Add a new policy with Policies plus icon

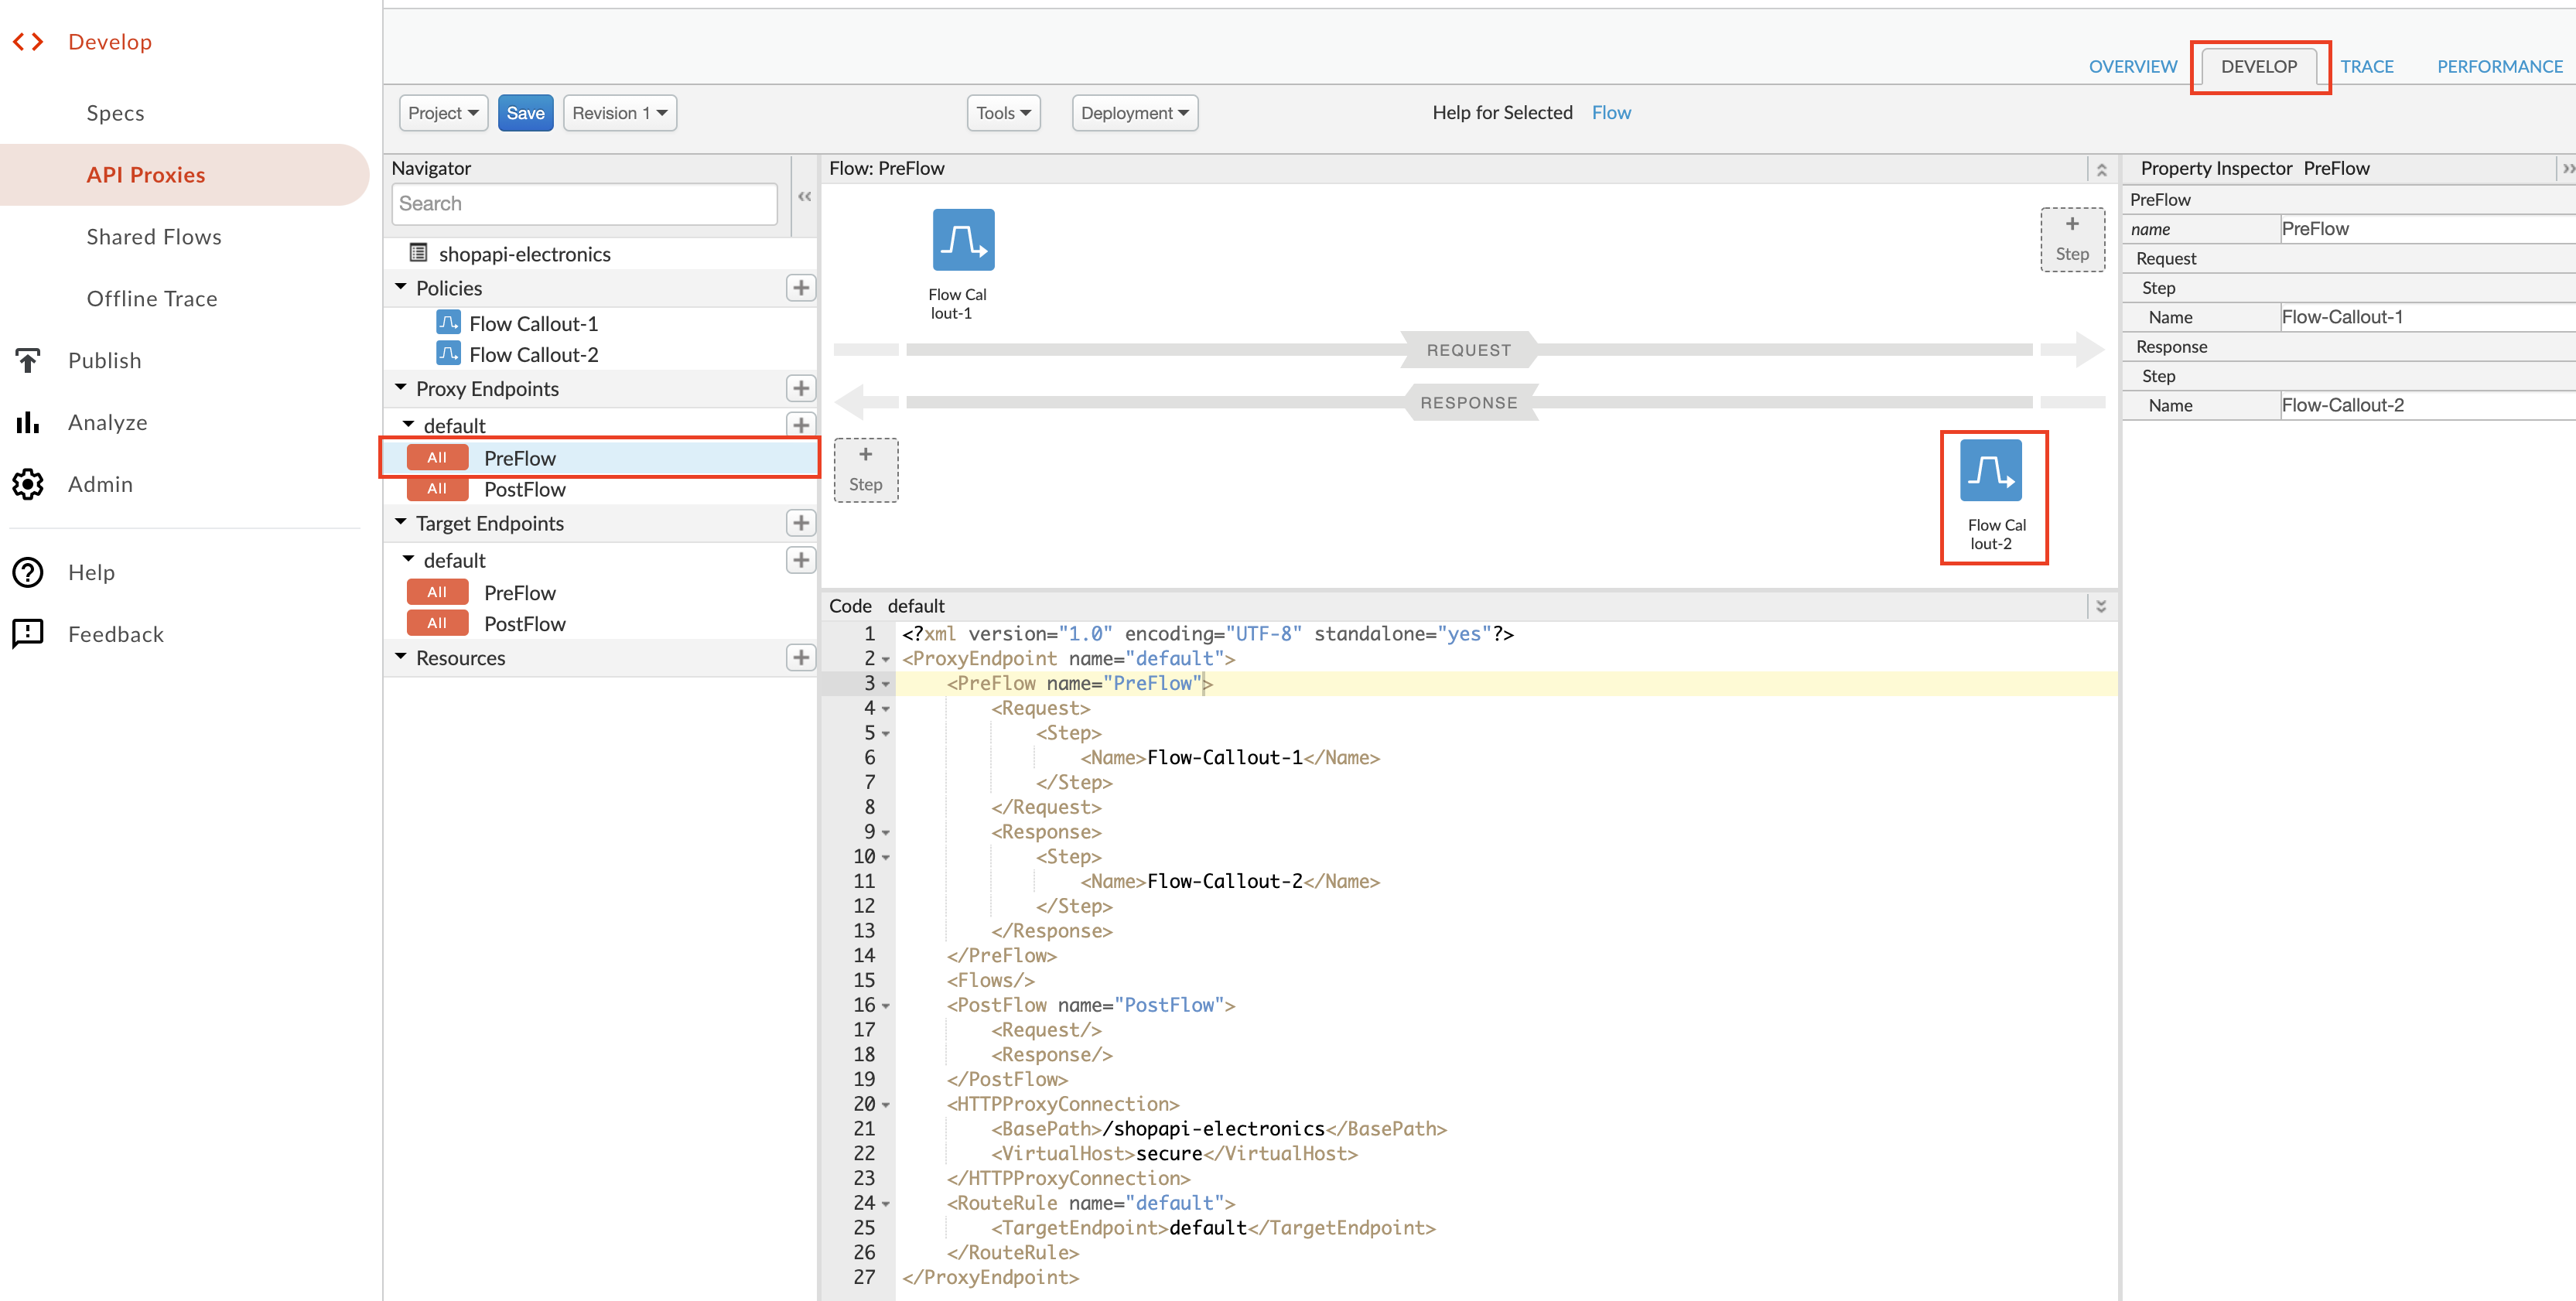[x=800, y=288]
